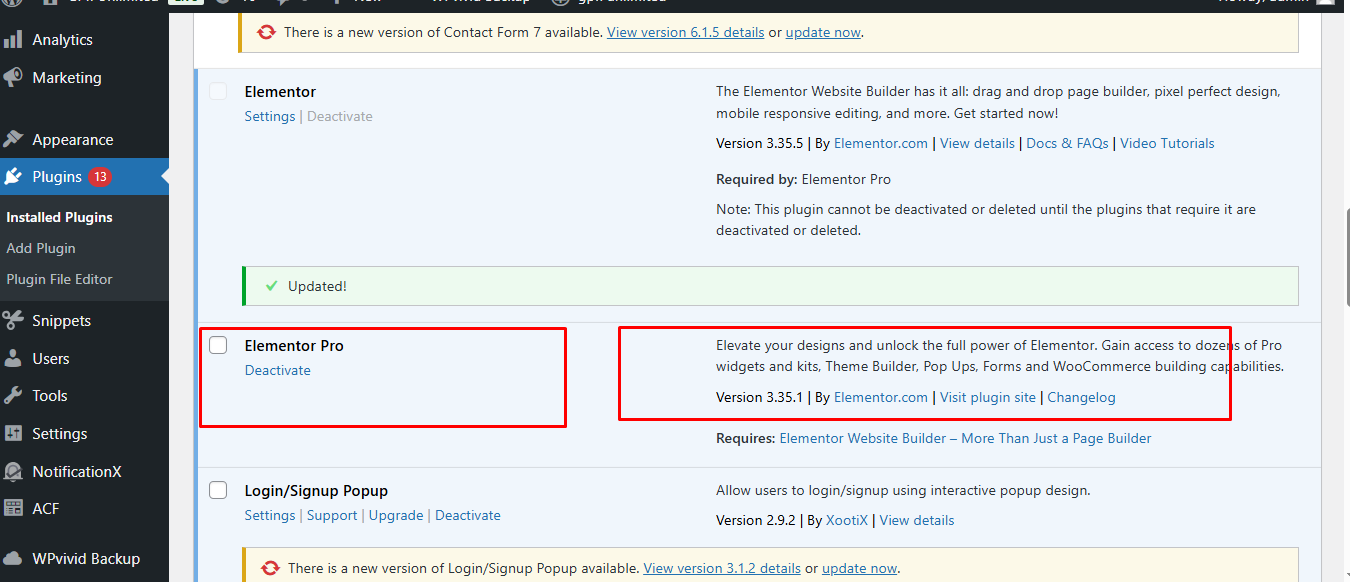Screen dimensions: 1350x582
Task: Click the Appearance paintbrush icon
Action: point(13,140)
